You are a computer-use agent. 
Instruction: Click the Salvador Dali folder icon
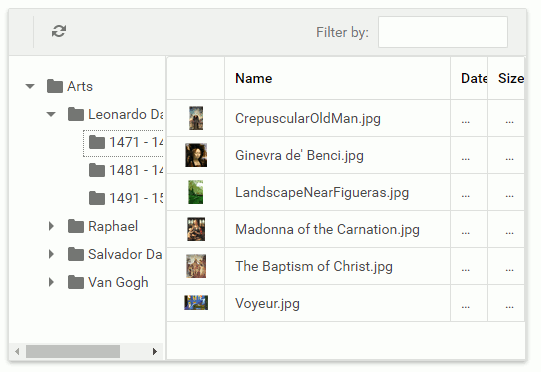click(76, 254)
